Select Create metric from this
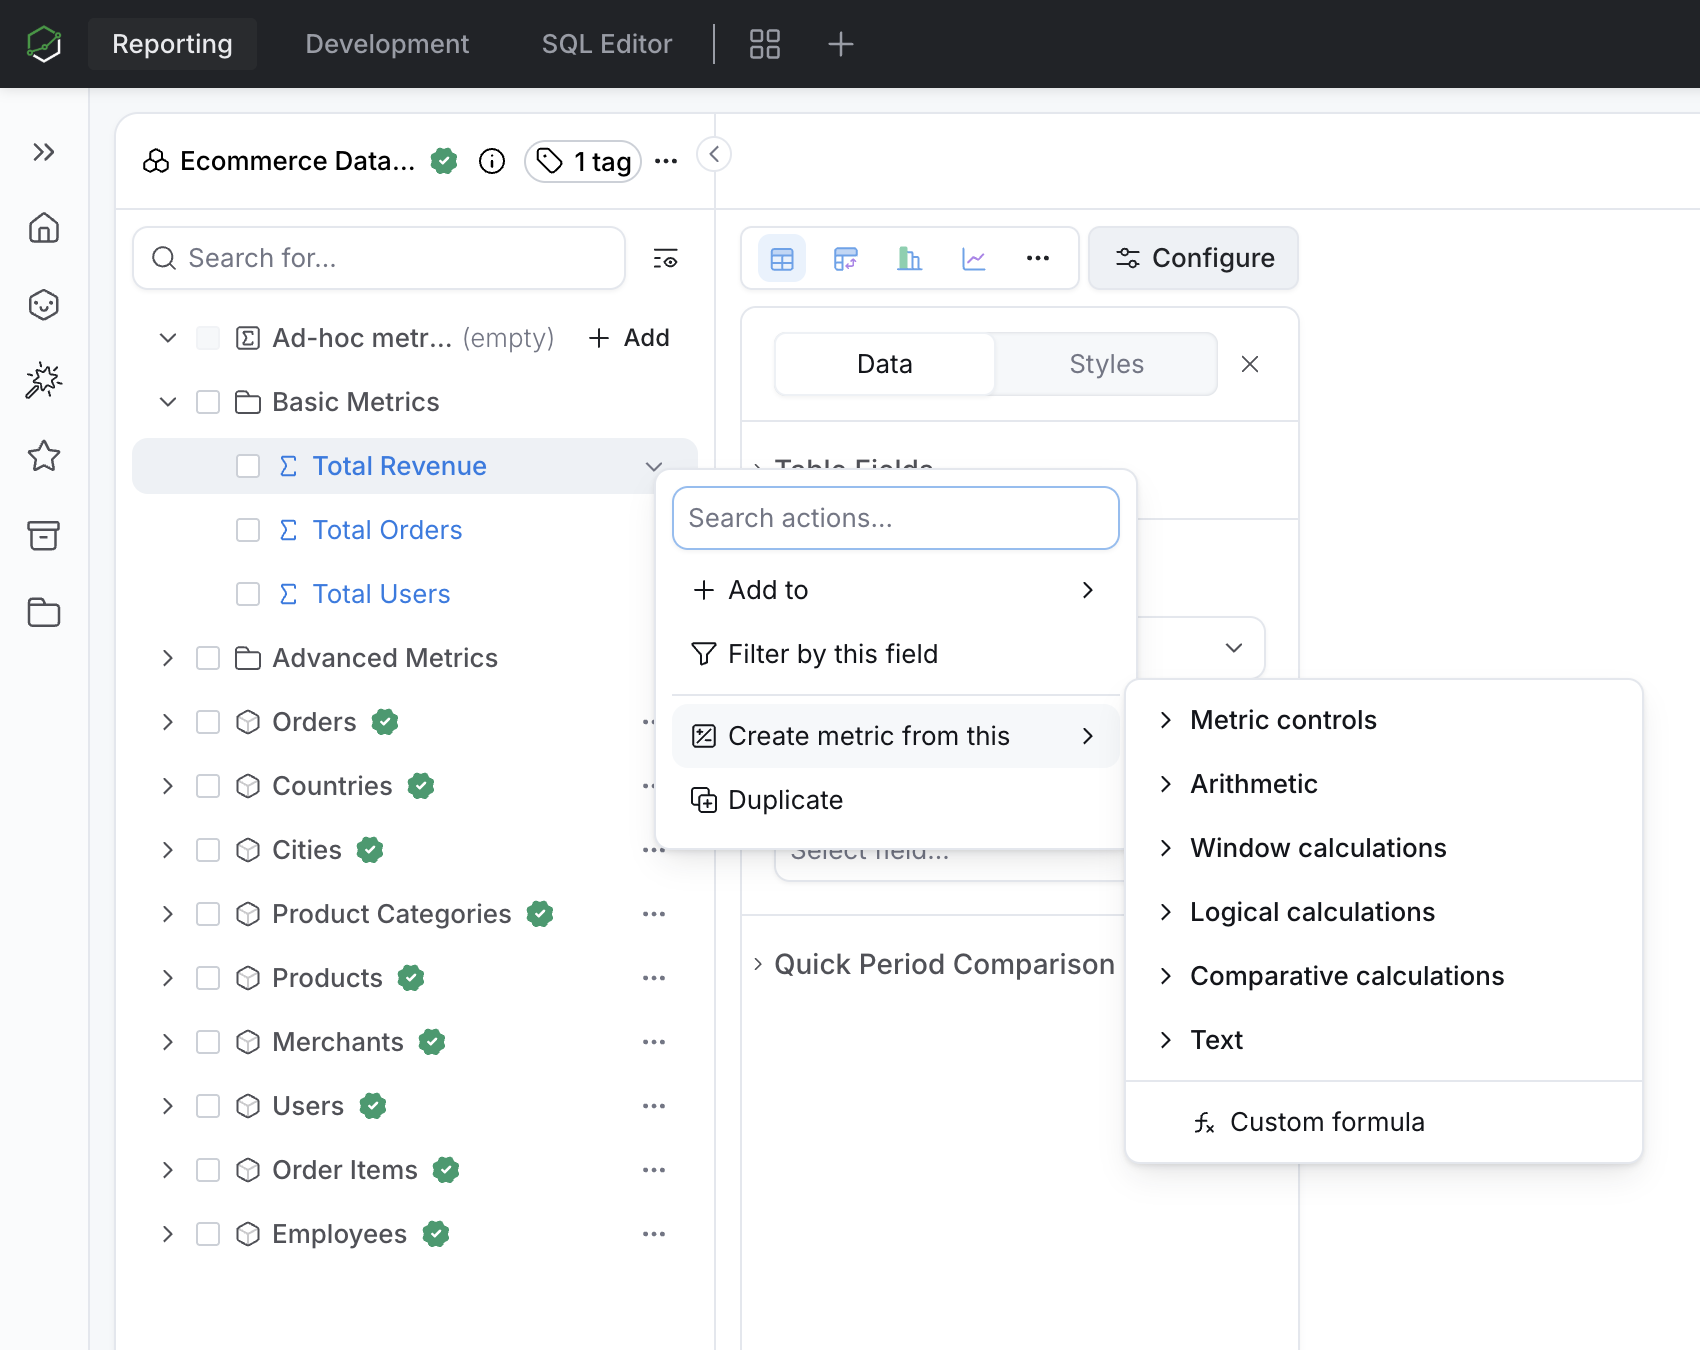 896,736
